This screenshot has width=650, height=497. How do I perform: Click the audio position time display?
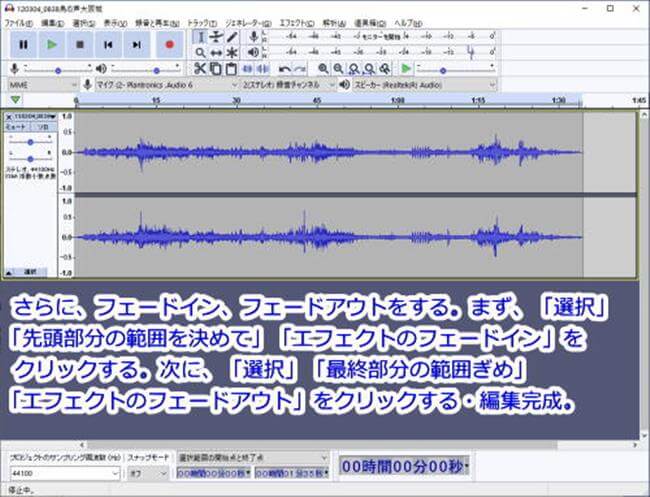click(404, 467)
